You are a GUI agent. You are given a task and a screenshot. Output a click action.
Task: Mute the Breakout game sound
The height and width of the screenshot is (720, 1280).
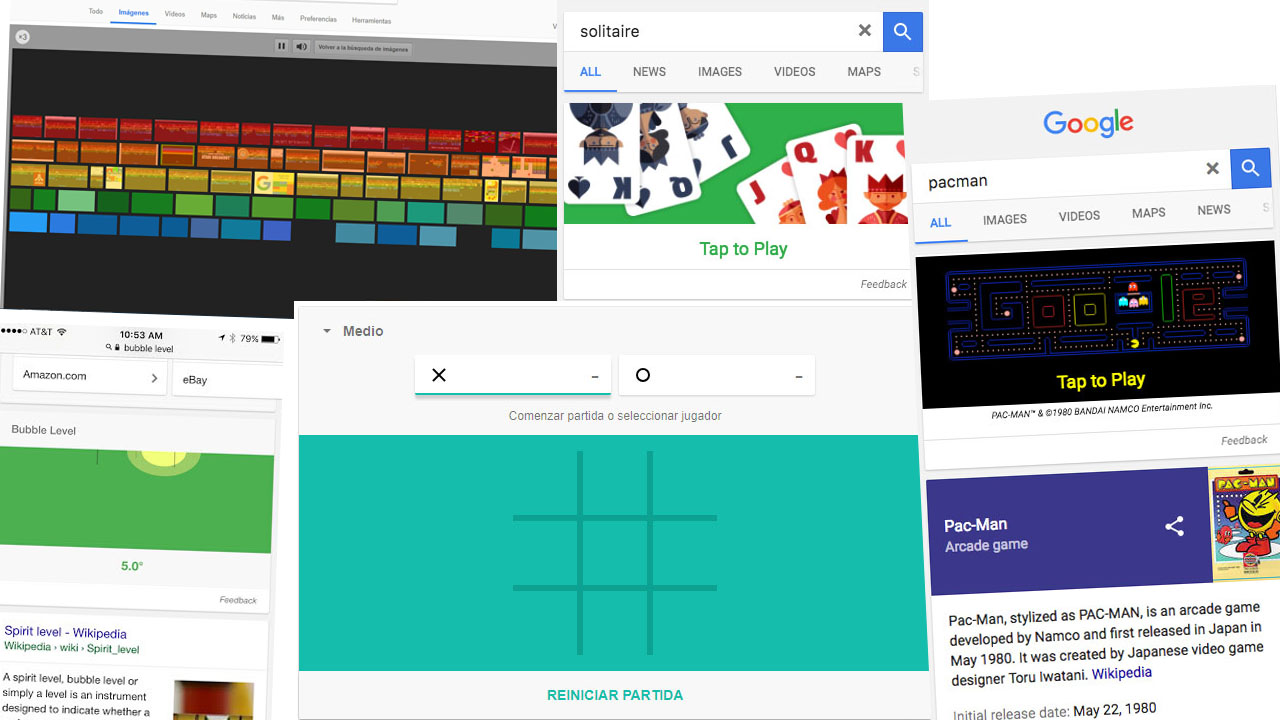click(301, 46)
